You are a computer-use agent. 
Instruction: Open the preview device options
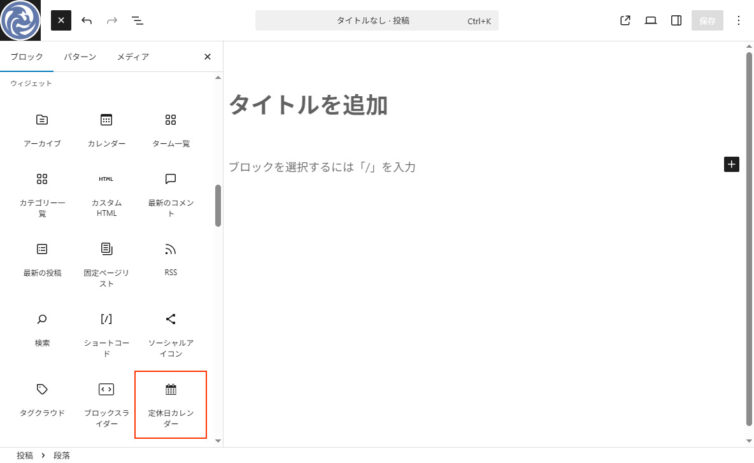pyautogui.click(x=651, y=20)
